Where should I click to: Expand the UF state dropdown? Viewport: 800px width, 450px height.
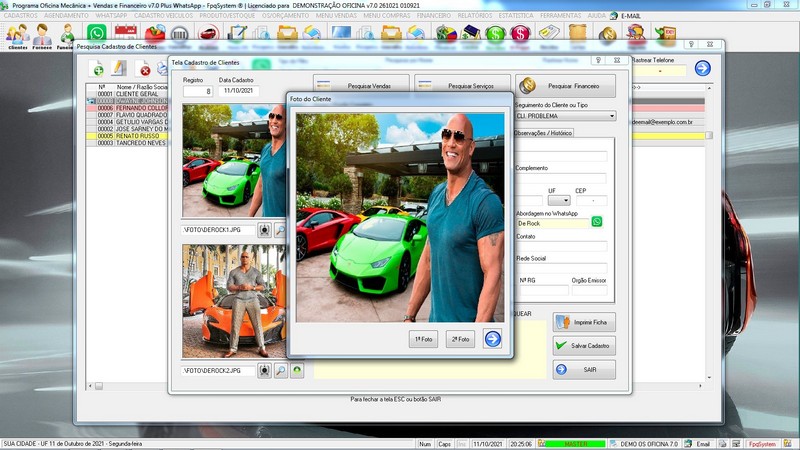[x=564, y=201]
